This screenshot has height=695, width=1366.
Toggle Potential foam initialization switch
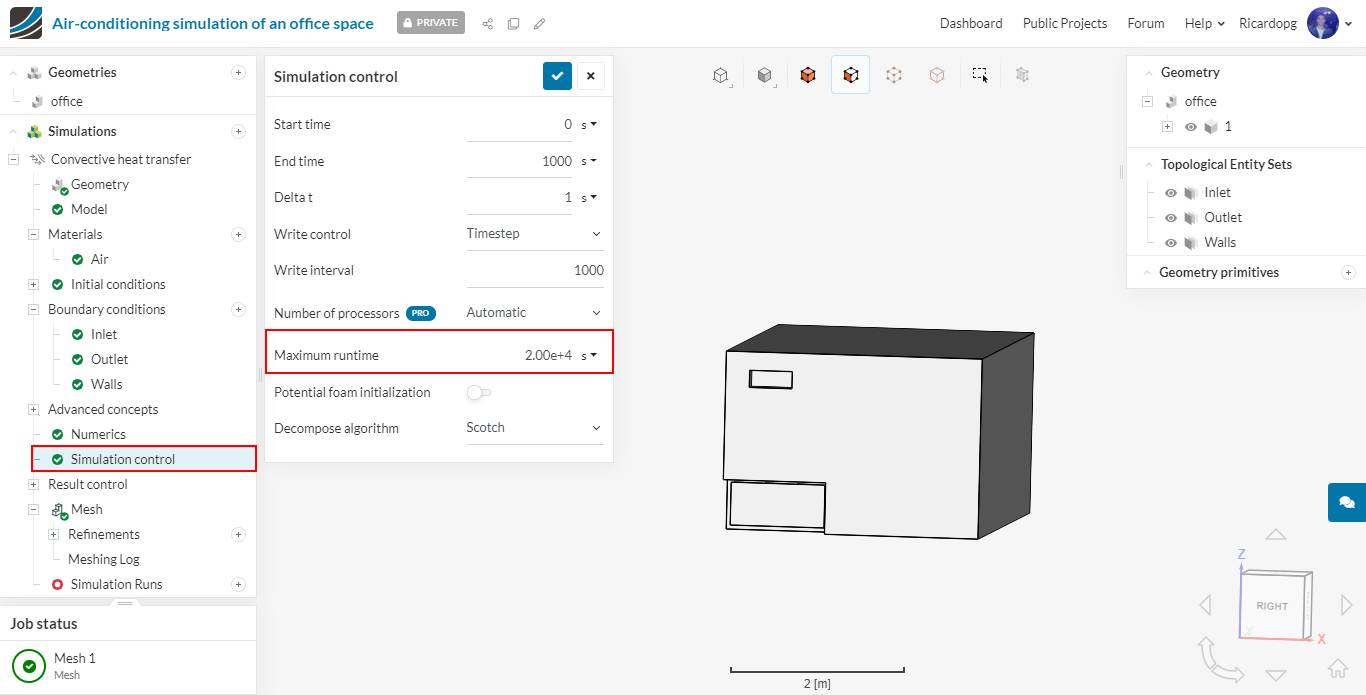[479, 393]
